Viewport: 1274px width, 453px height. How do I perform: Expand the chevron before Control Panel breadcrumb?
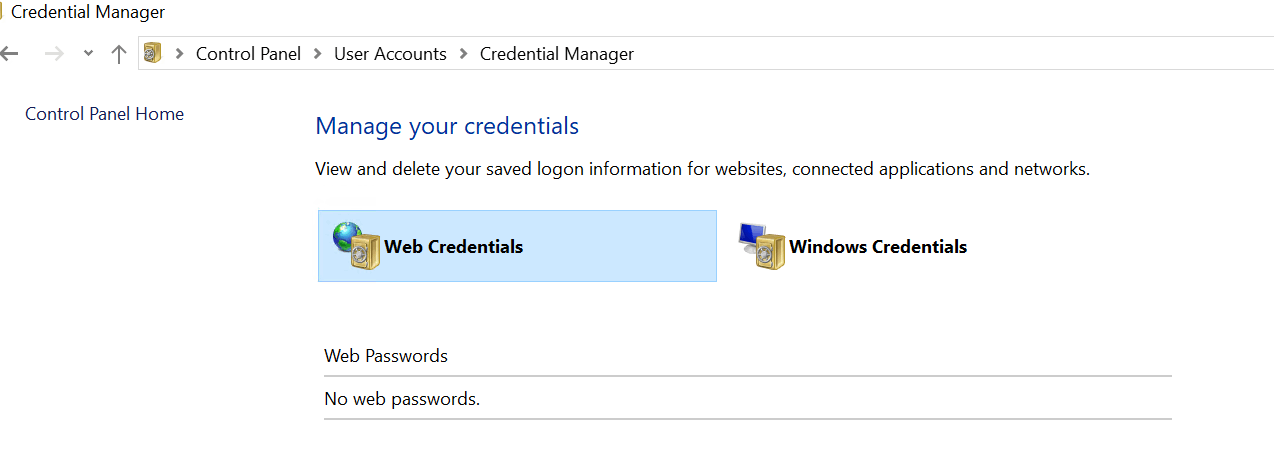(x=180, y=54)
